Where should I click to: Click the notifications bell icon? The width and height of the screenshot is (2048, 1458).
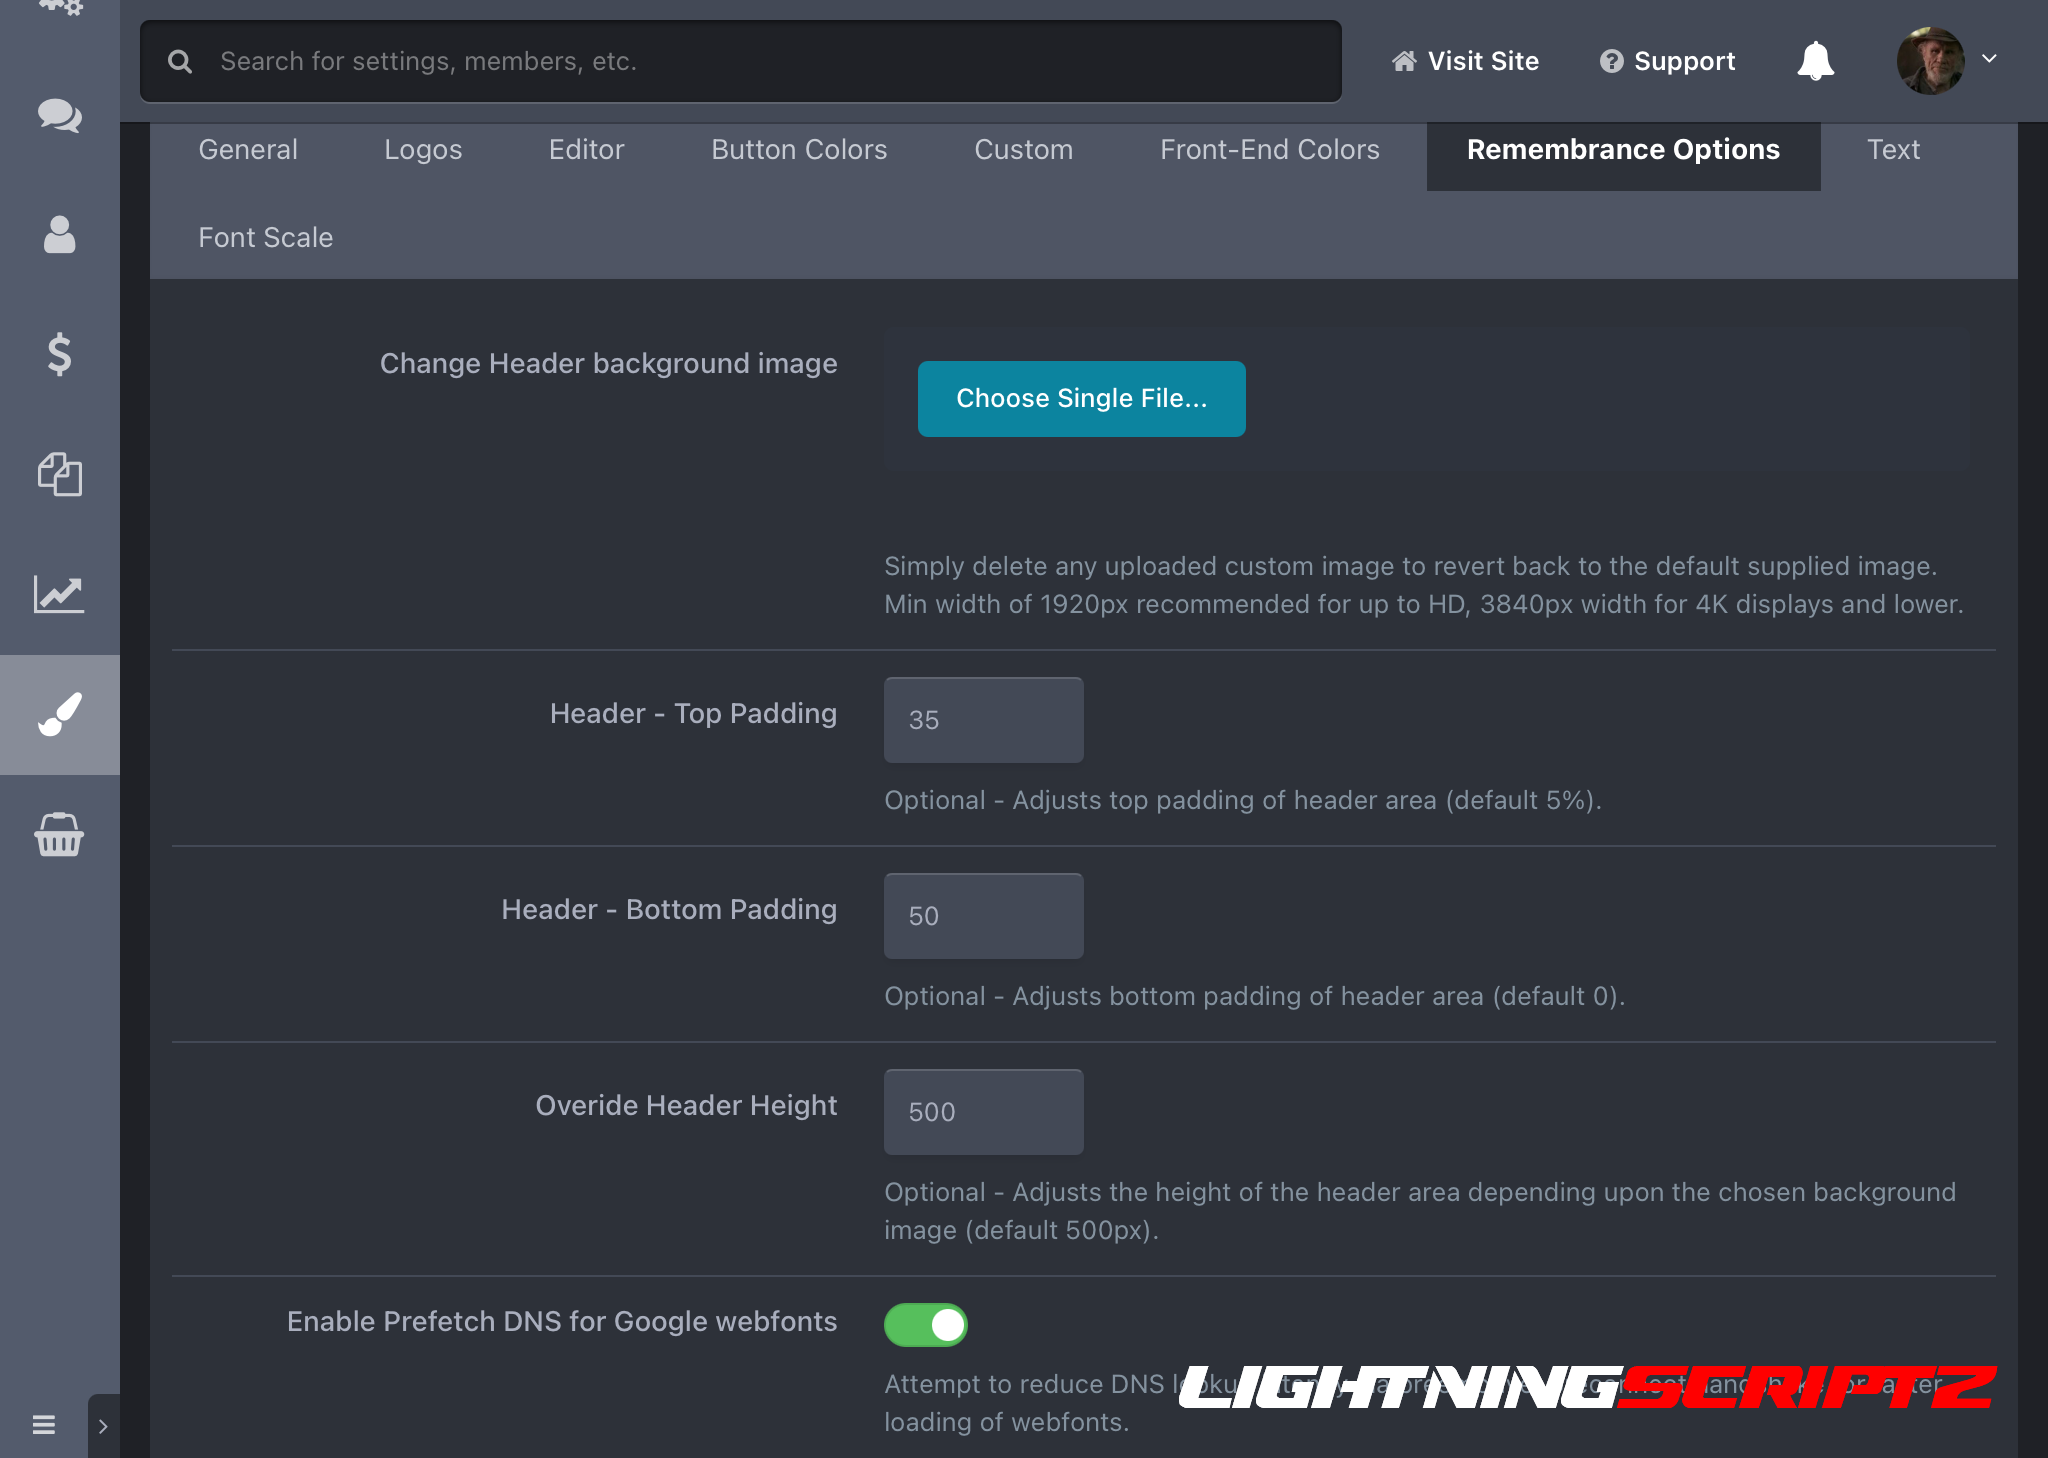click(1815, 61)
